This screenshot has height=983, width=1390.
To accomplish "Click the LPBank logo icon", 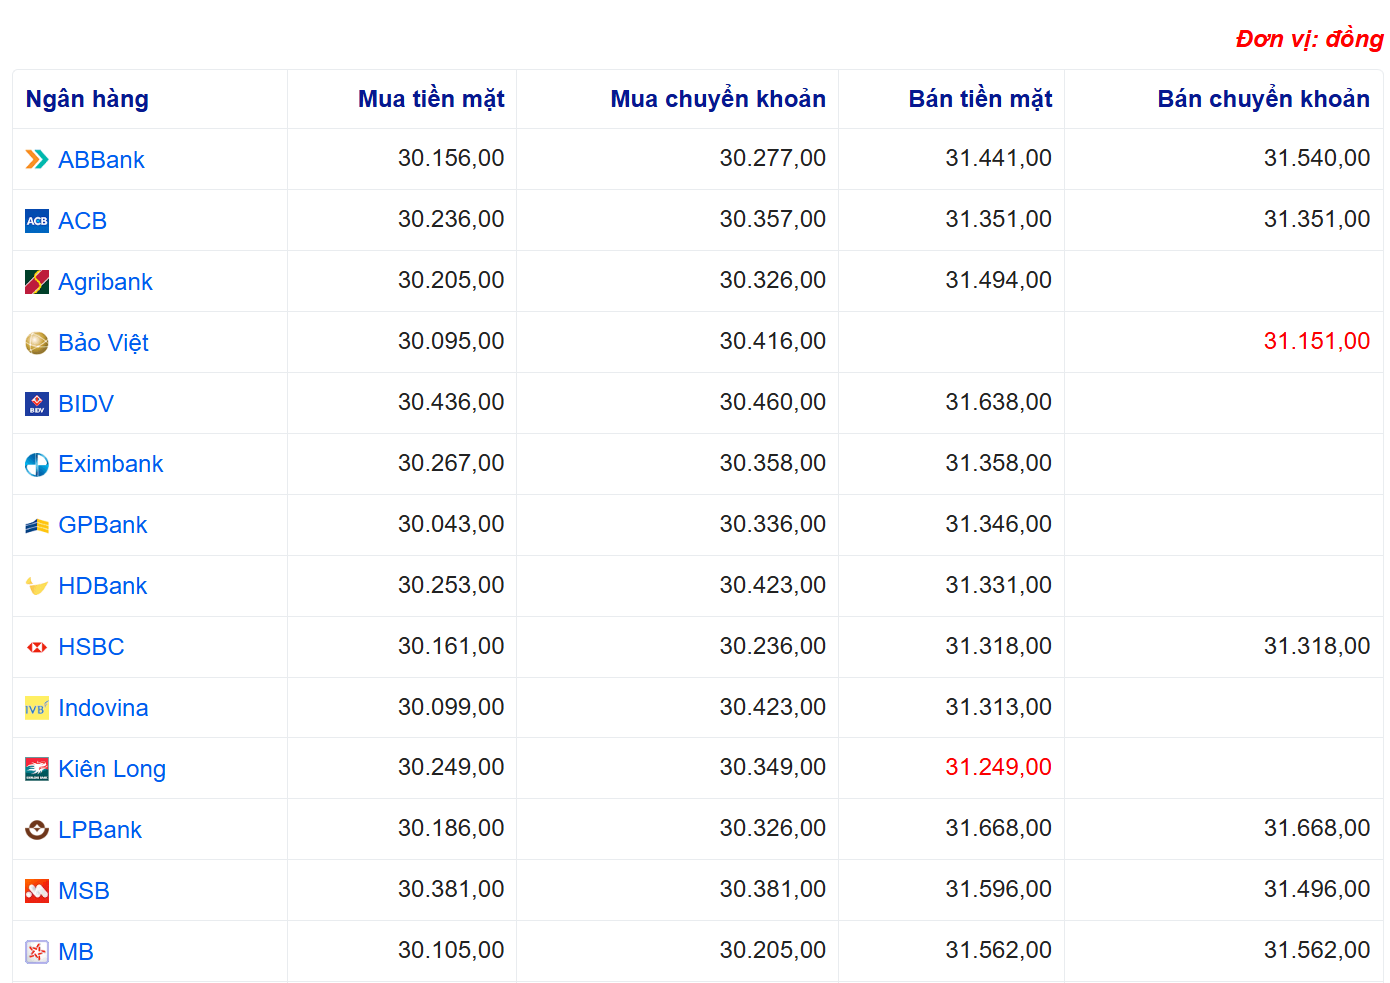I will point(36,830).
